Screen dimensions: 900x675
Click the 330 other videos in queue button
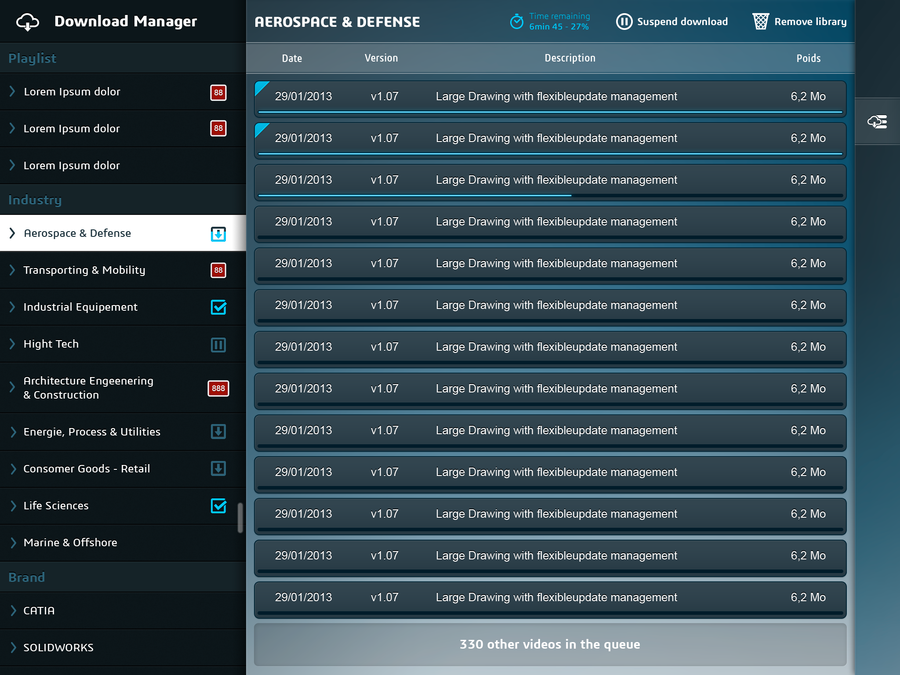(x=549, y=645)
